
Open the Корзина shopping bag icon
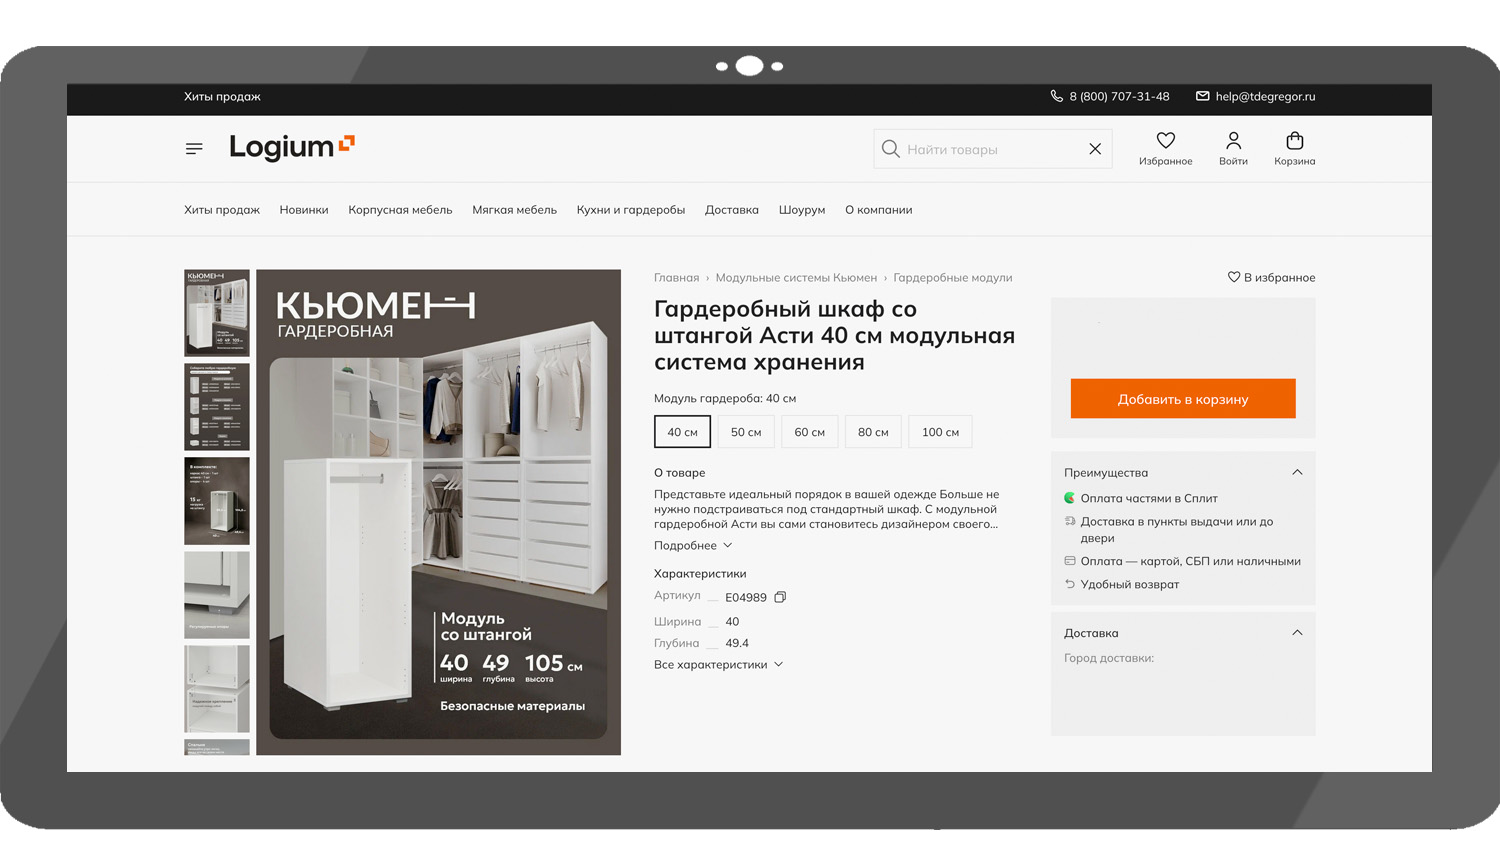[1295, 141]
